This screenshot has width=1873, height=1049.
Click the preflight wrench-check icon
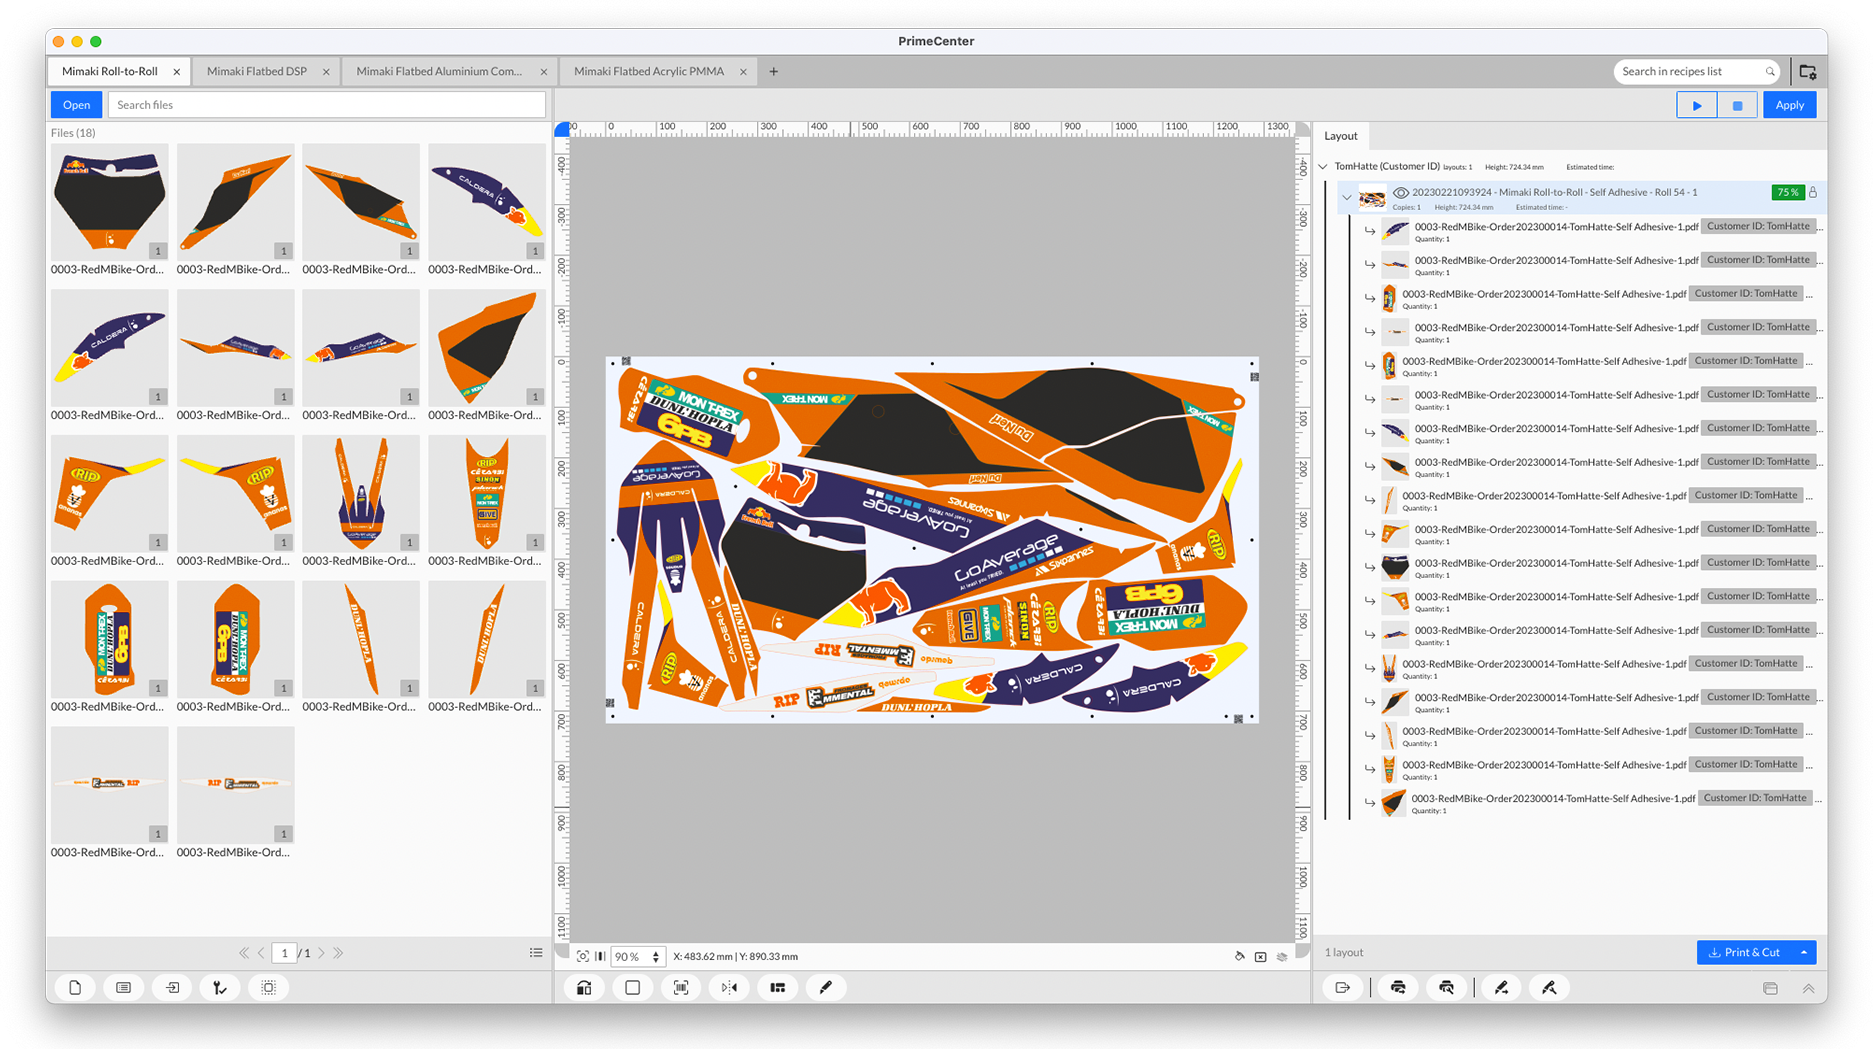pos(220,987)
